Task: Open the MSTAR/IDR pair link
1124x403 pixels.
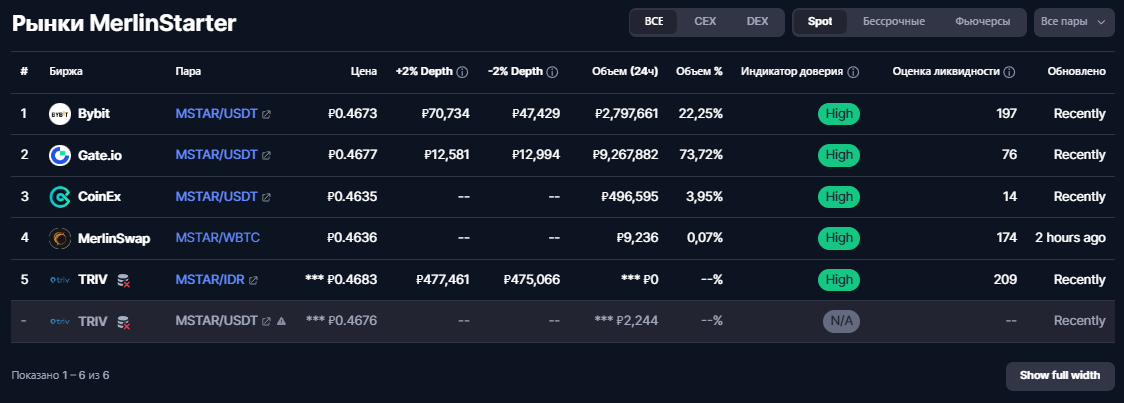Action: point(210,280)
